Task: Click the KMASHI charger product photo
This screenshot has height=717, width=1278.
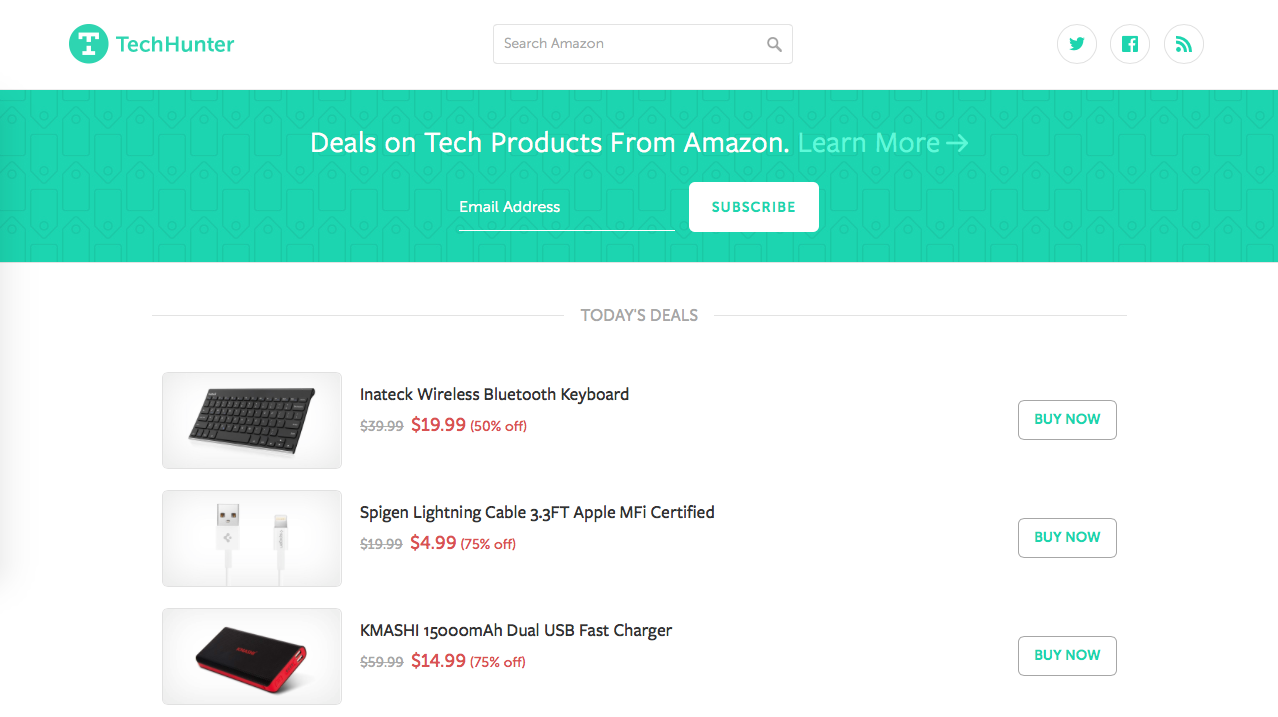Action: pyautogui.click(x=251, y=656)
